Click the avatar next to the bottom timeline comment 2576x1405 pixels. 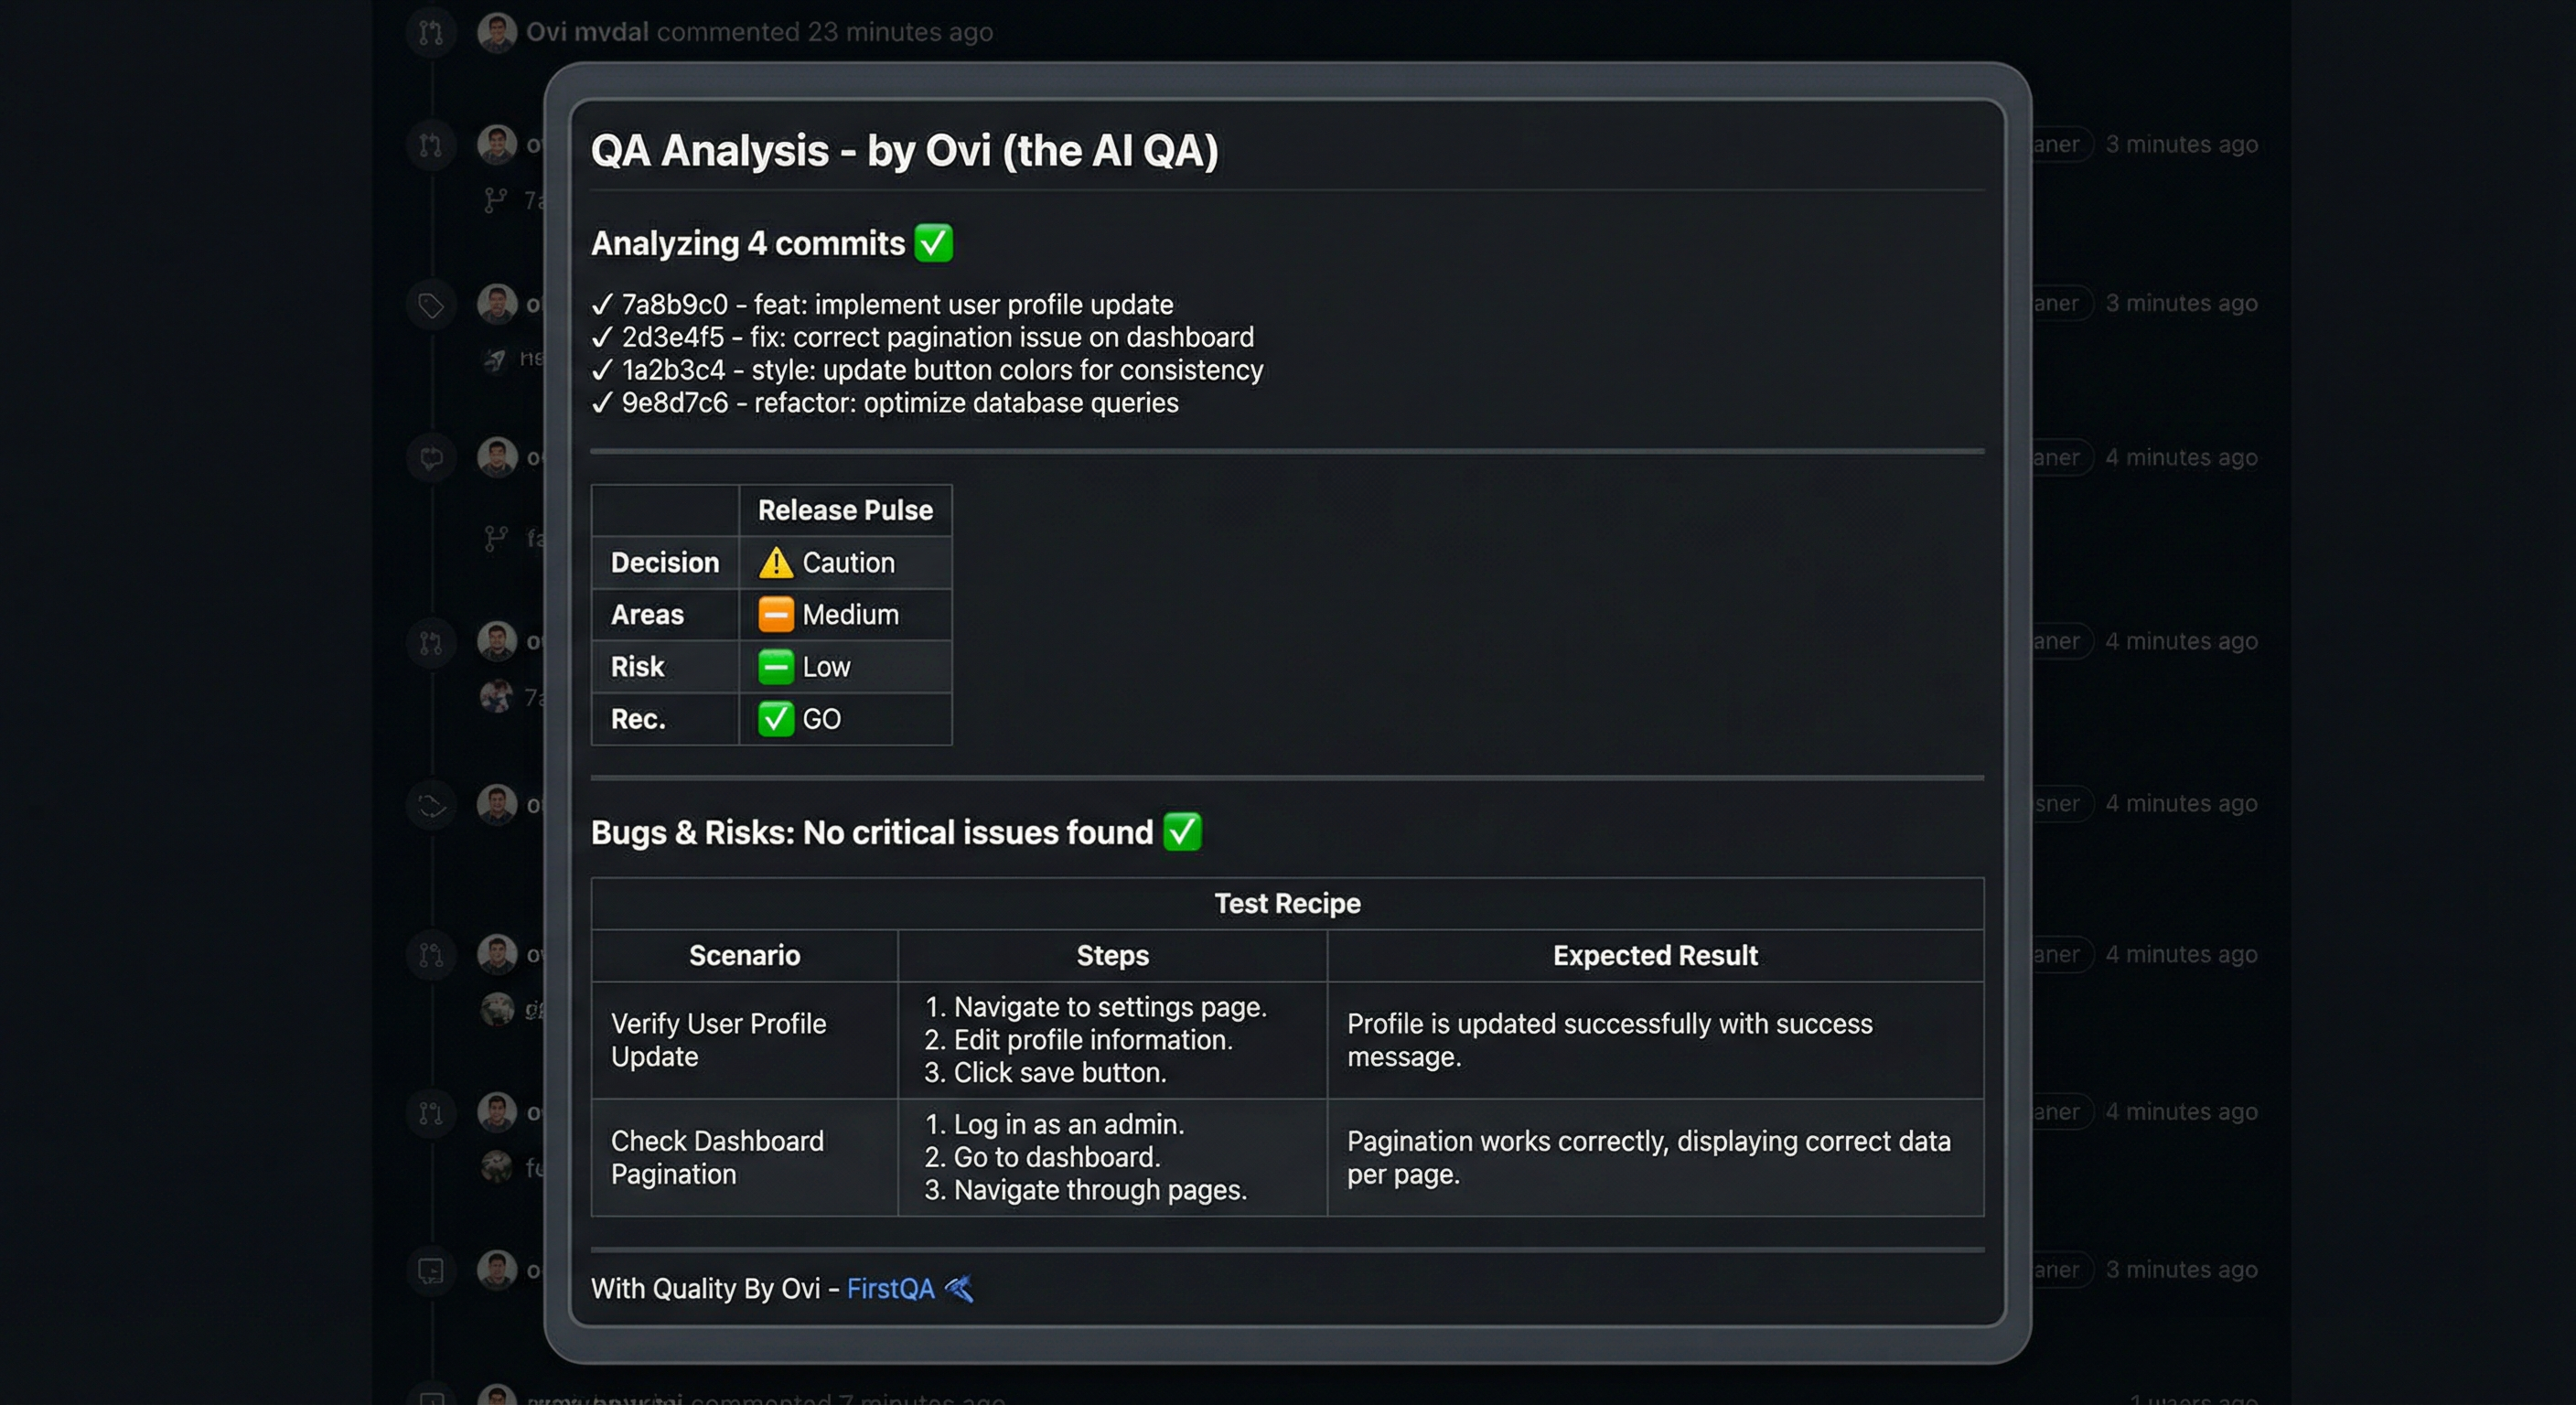tap(497, 1396)
